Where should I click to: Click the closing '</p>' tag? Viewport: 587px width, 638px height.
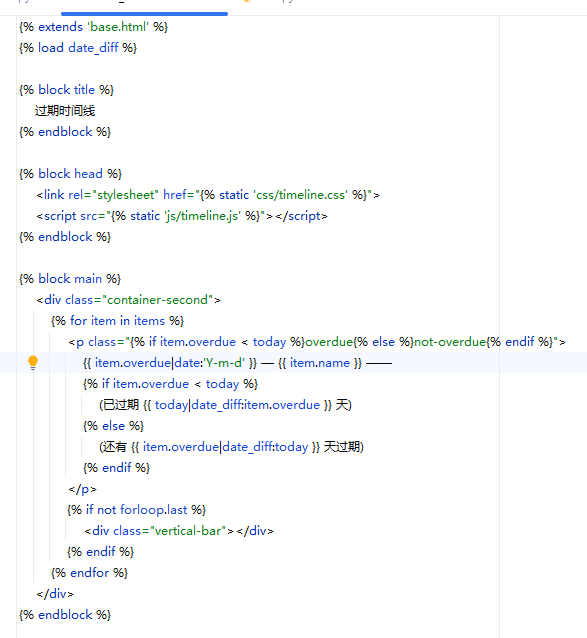coord(83,489)
